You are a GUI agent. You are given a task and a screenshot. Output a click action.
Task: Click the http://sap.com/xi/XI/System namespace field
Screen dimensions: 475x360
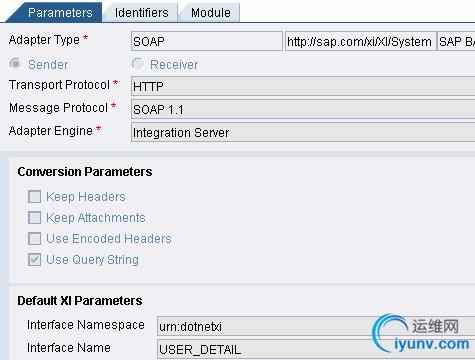361,41
